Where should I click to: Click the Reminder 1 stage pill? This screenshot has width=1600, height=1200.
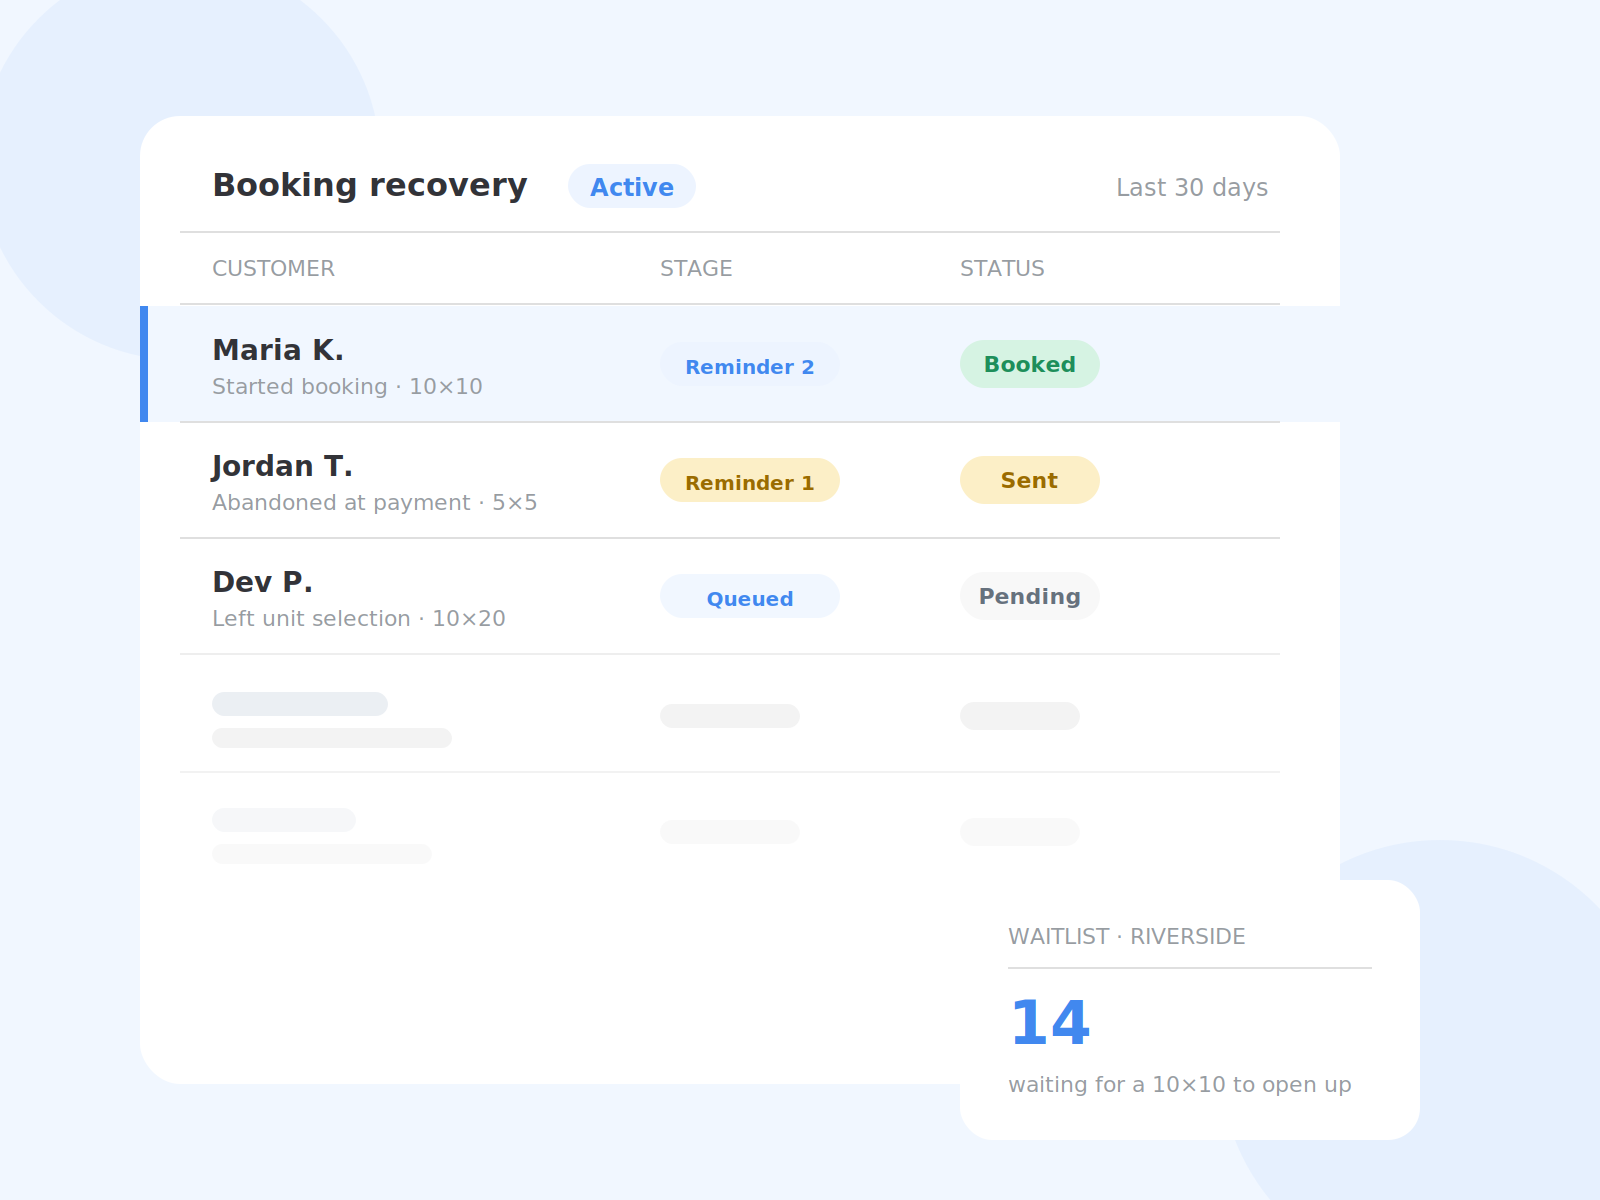750,480
